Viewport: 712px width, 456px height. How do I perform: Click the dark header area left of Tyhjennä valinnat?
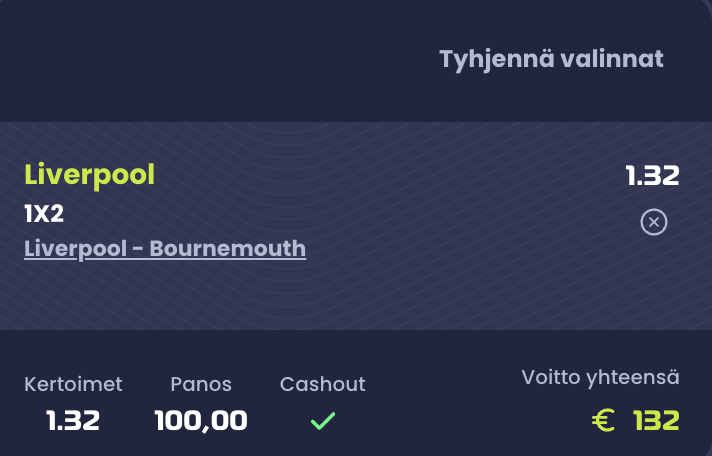pos(218,59)
